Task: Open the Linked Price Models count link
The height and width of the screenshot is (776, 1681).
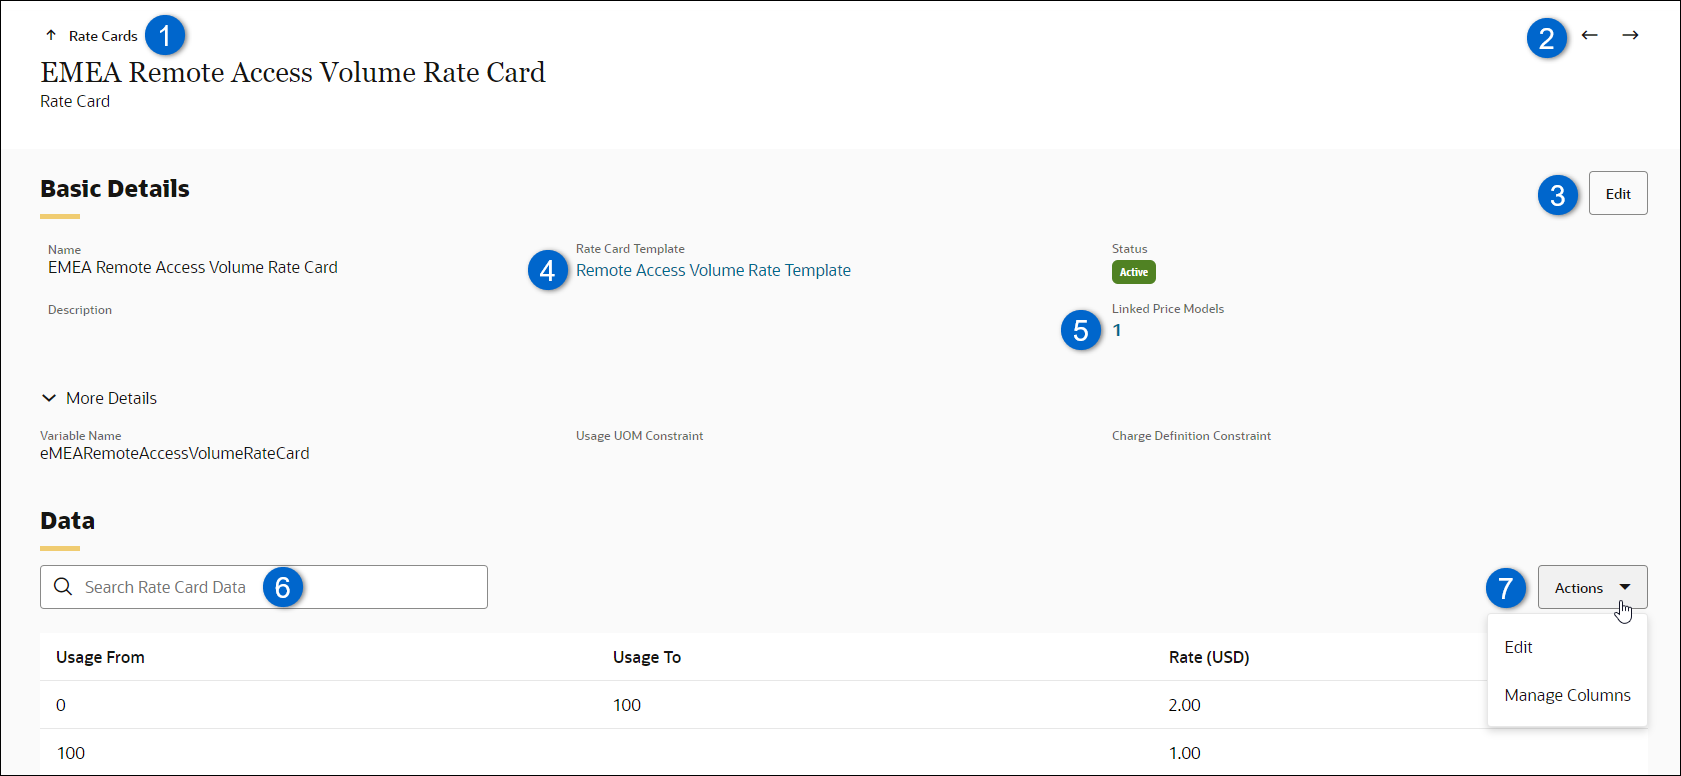Action: point(1117,330)
